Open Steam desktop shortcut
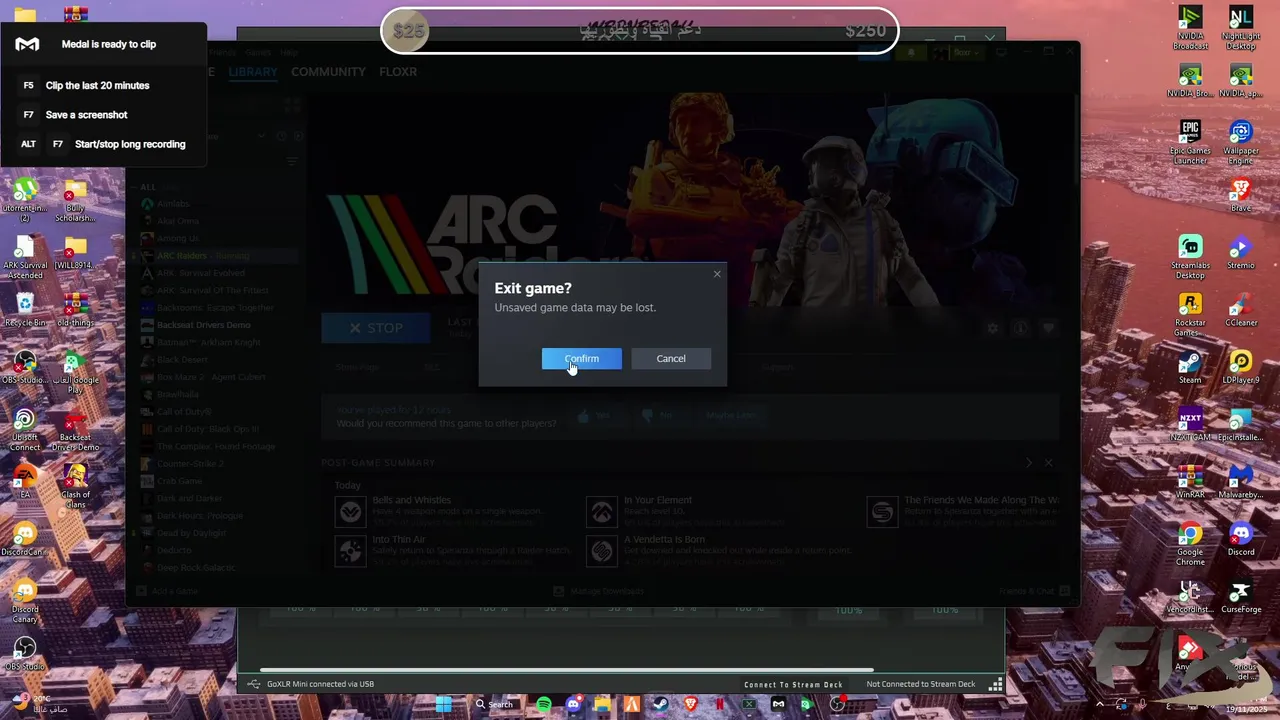 (1190, 367)
